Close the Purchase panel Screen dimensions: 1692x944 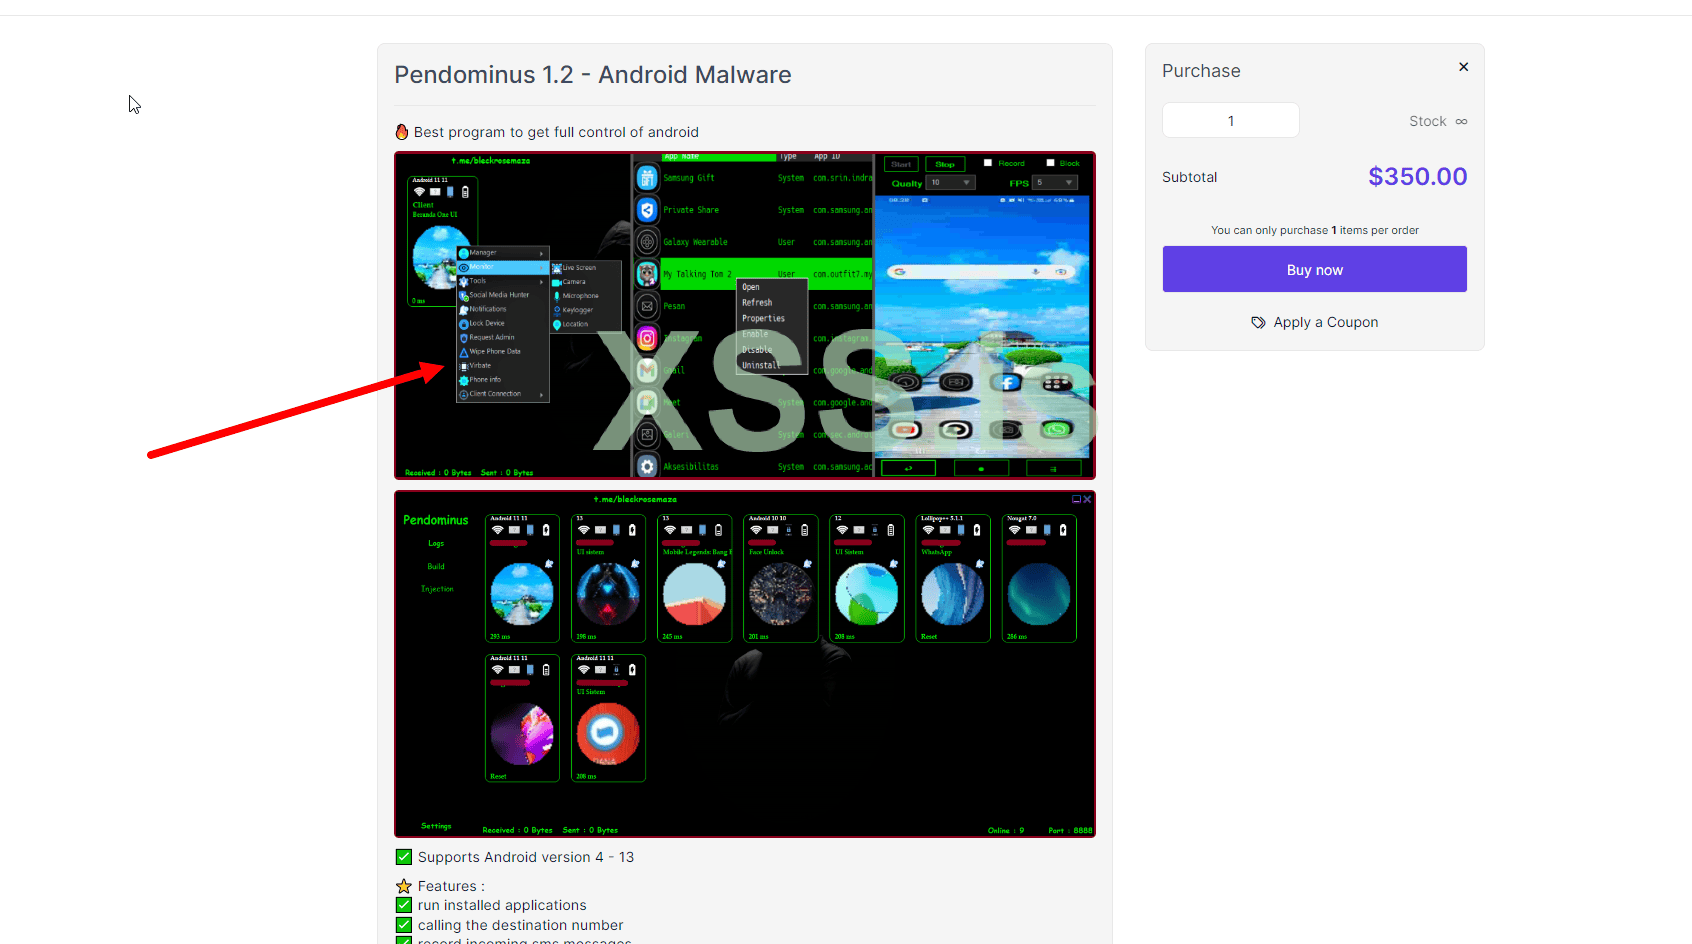[x=1463, y=67]
